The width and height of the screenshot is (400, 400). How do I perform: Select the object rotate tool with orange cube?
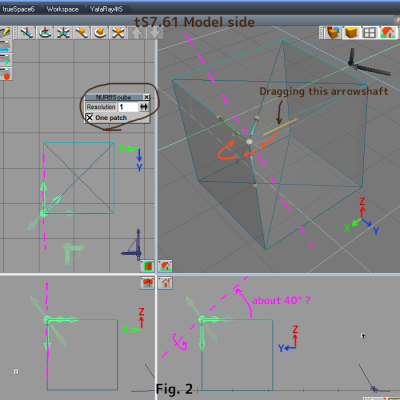(x=99, y=33)
